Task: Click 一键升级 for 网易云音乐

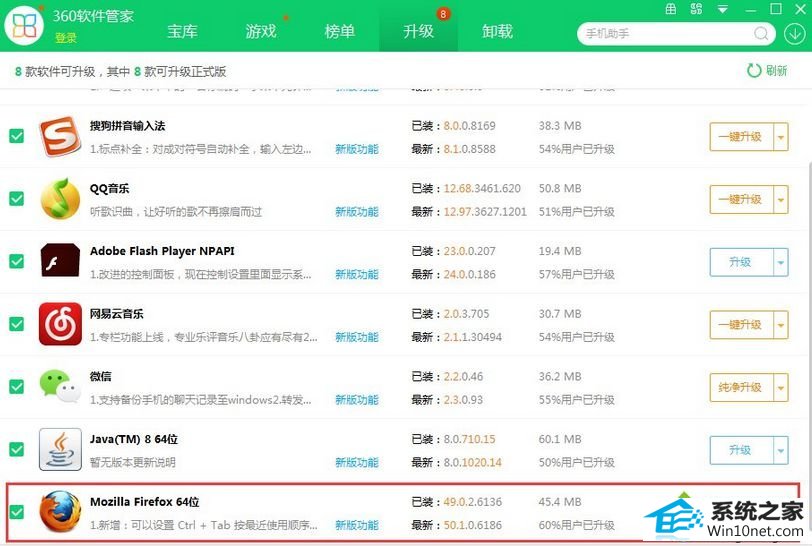Action: pyautogui.click(x=741, y=325)
